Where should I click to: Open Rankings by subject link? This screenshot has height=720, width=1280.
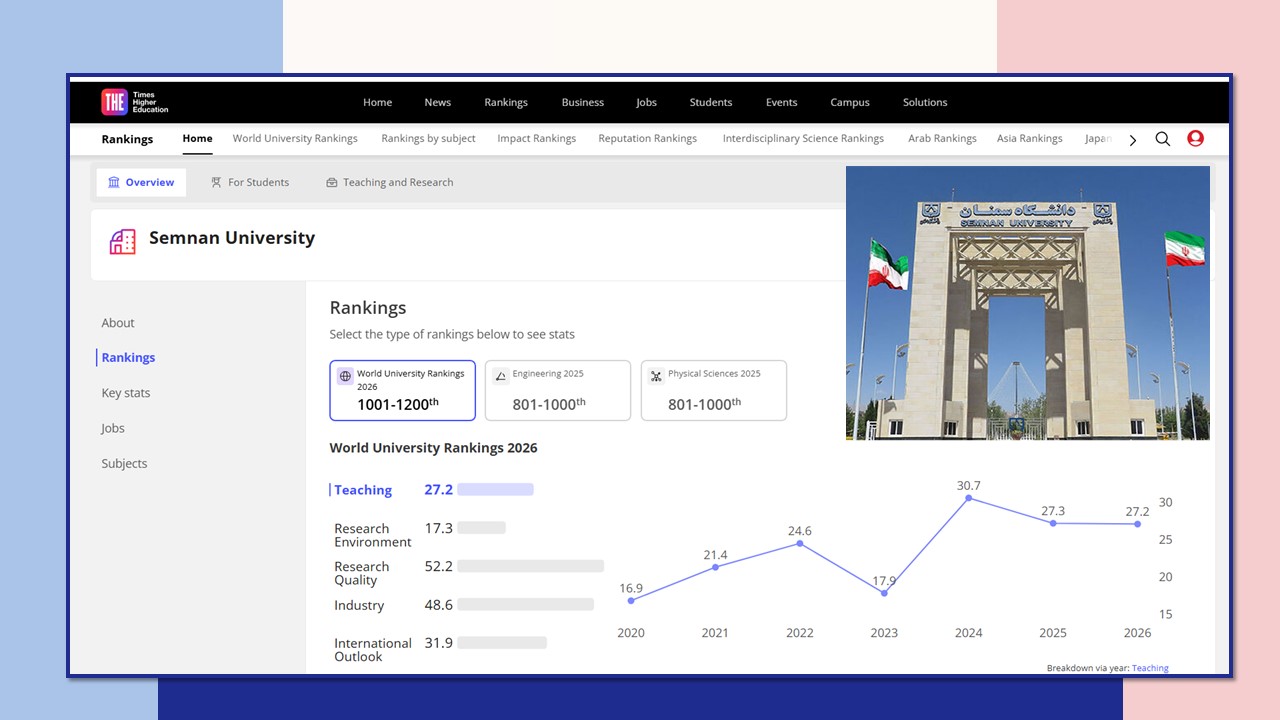point(428,139)
